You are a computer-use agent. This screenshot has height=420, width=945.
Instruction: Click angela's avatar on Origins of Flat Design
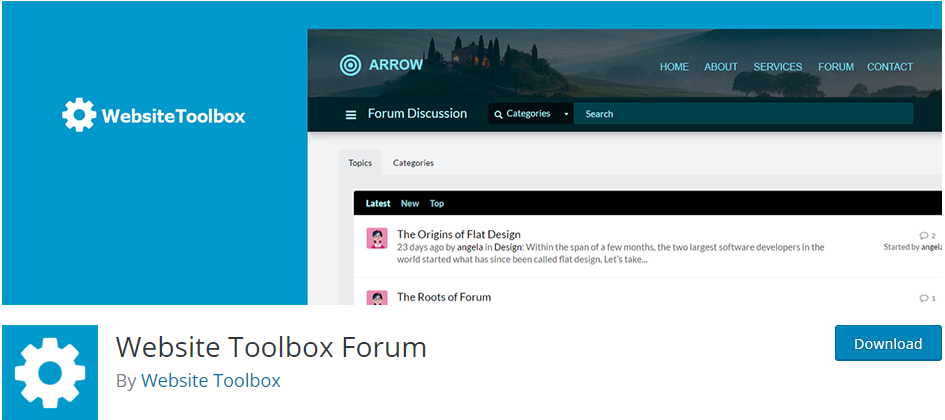click(x=377, y=238)
